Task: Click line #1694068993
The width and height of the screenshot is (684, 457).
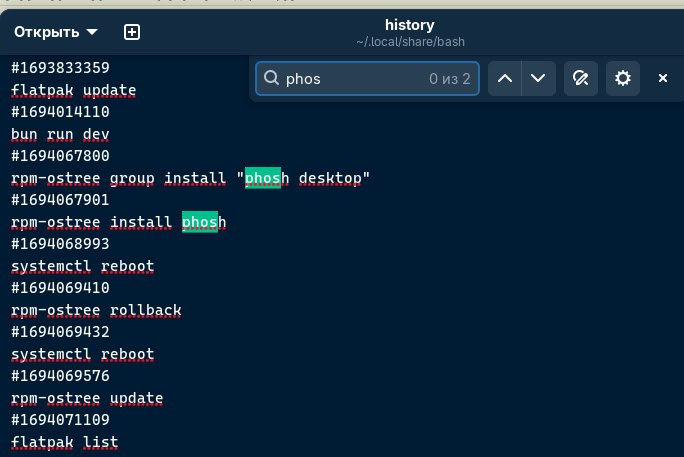Action: coord(60,244)
